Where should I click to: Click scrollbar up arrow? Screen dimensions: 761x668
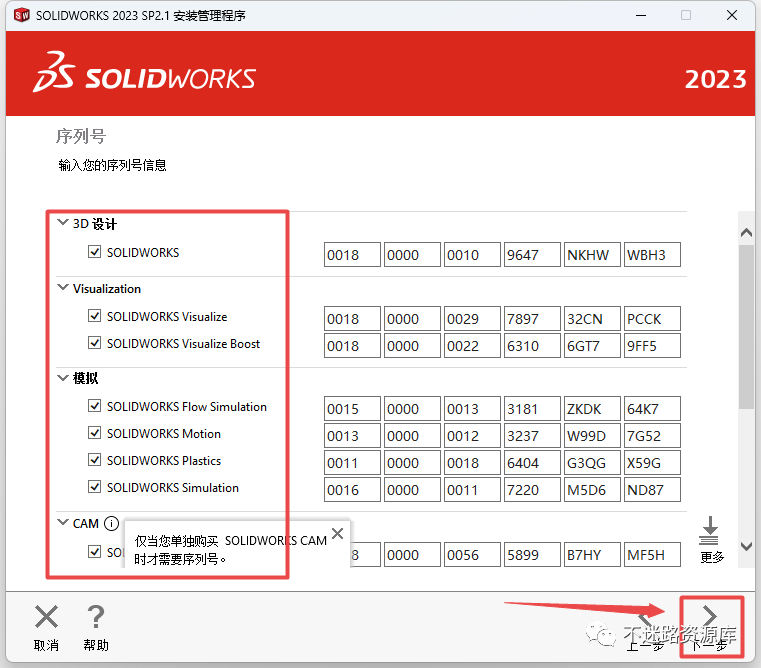coord(746,233)
